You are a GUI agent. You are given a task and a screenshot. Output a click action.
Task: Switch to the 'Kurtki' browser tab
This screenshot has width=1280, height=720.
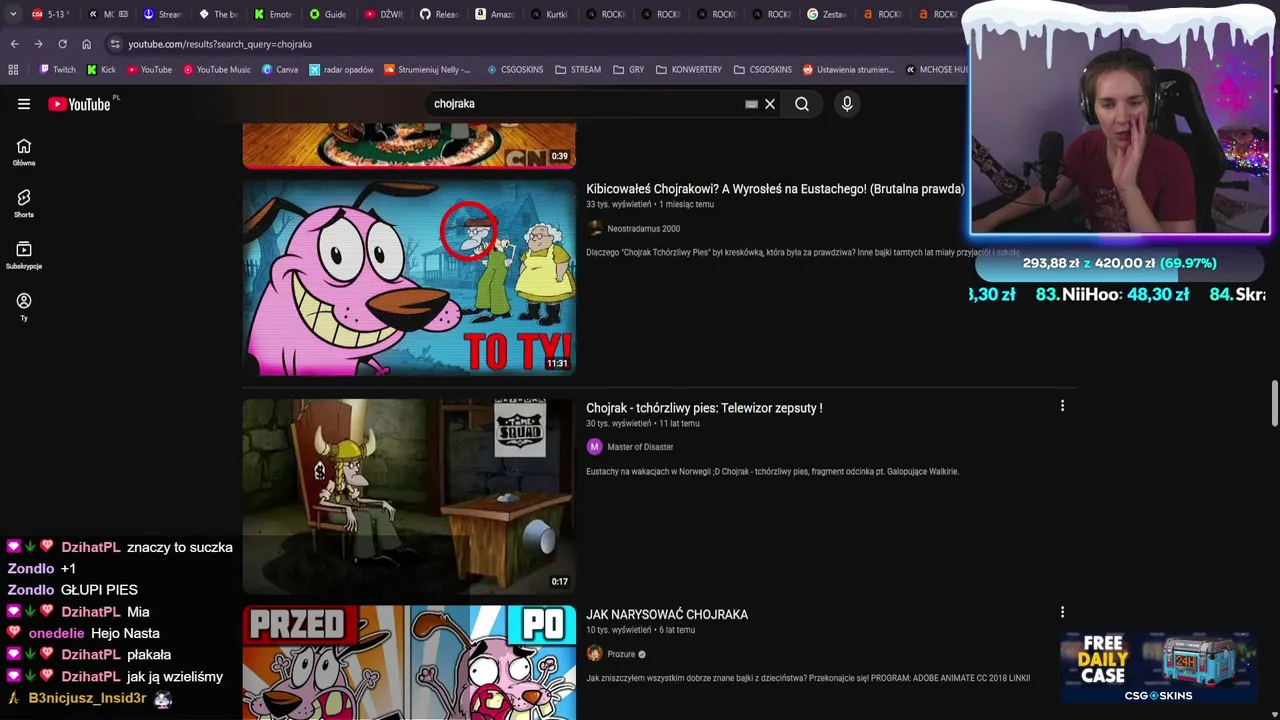pyautogui.click(x=549, y=14)
